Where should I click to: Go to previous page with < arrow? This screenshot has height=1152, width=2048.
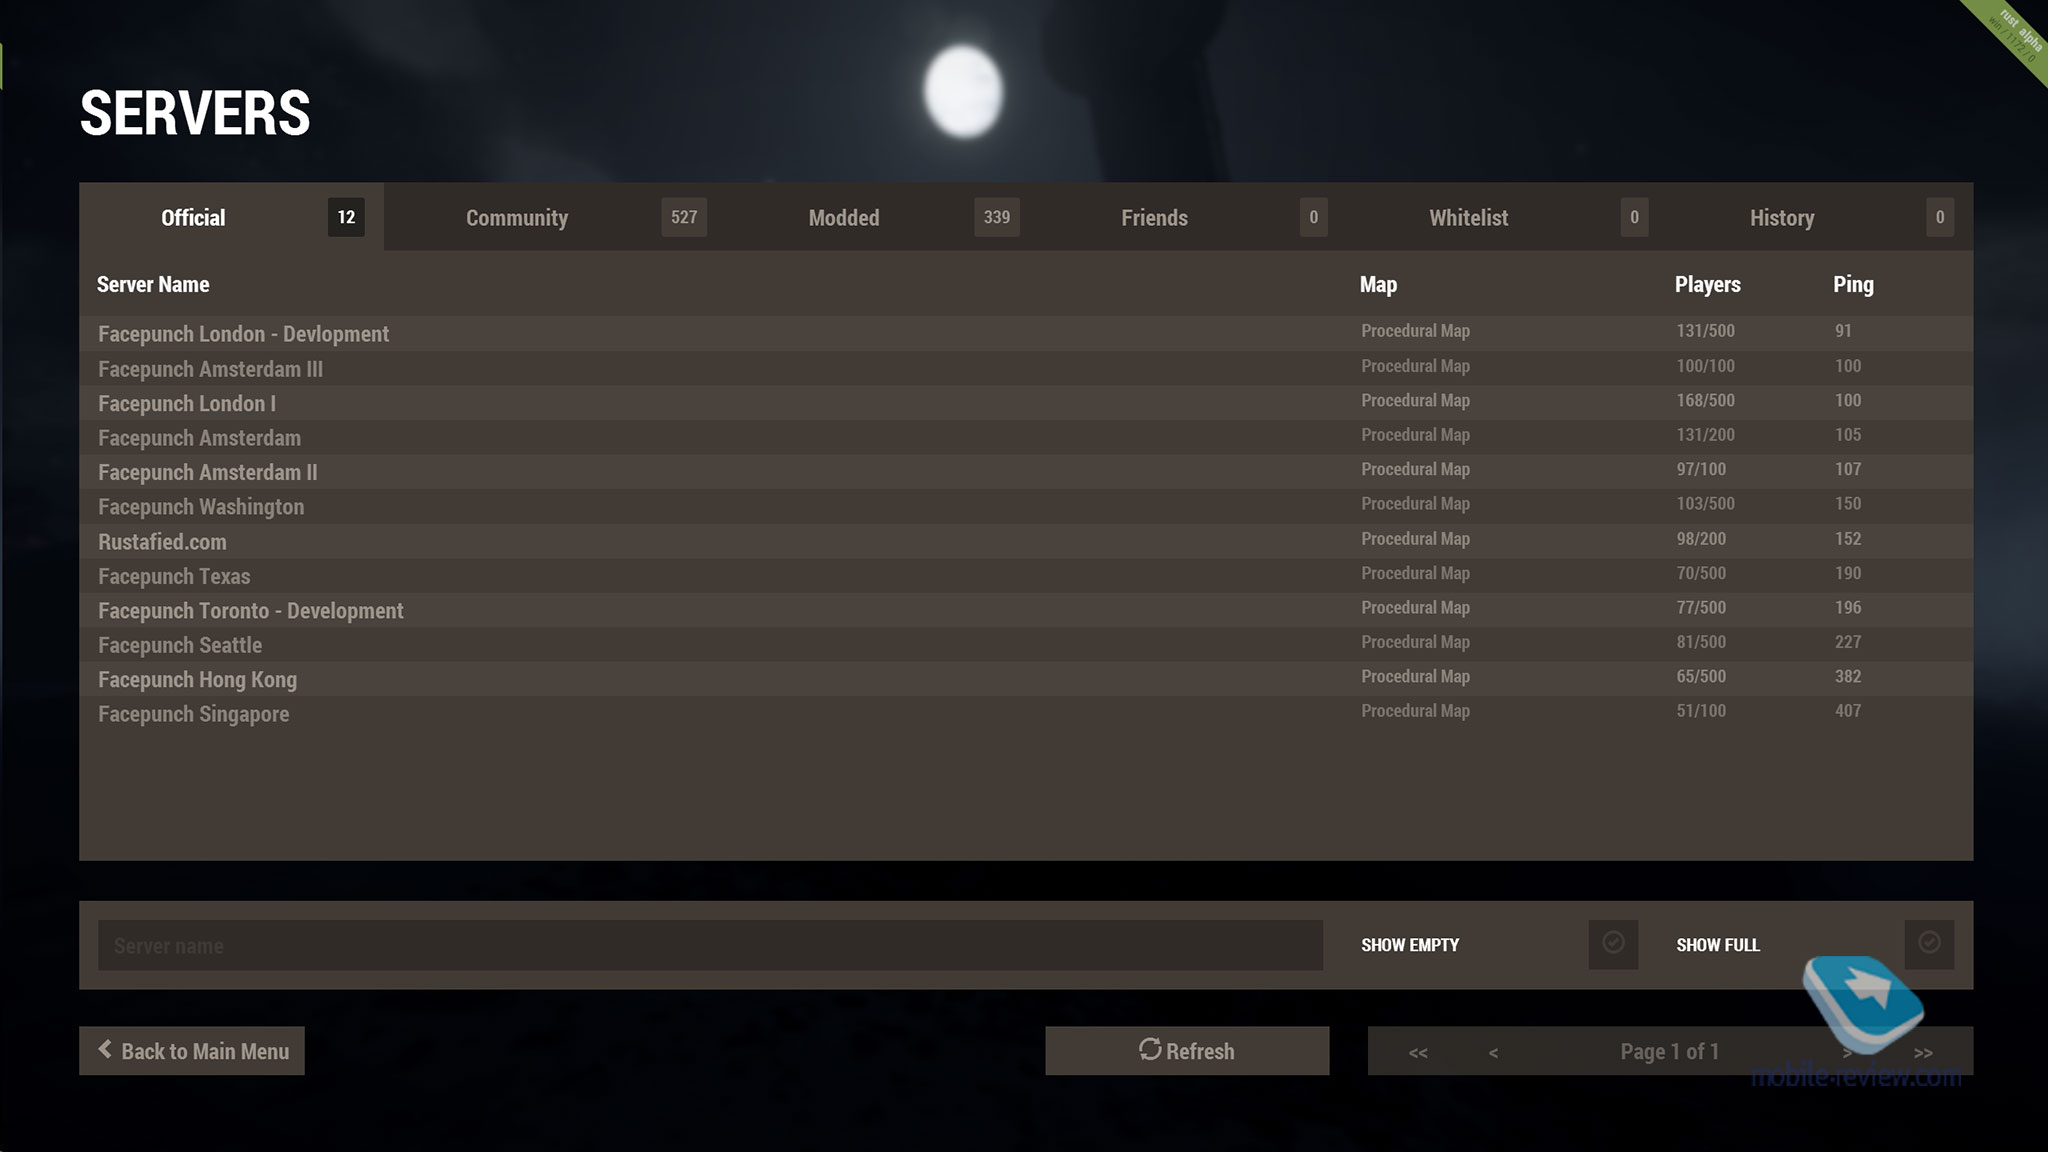click(1493, 1052)
